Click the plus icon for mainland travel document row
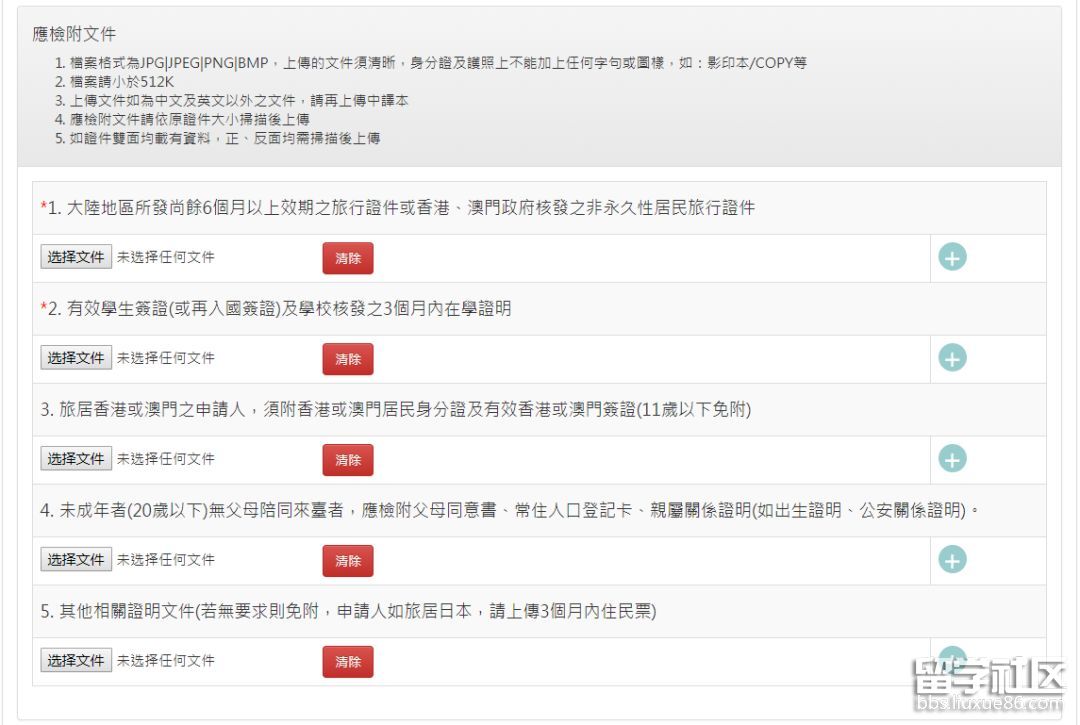This screenshot has height=725, width=1080. click(952, 258)
